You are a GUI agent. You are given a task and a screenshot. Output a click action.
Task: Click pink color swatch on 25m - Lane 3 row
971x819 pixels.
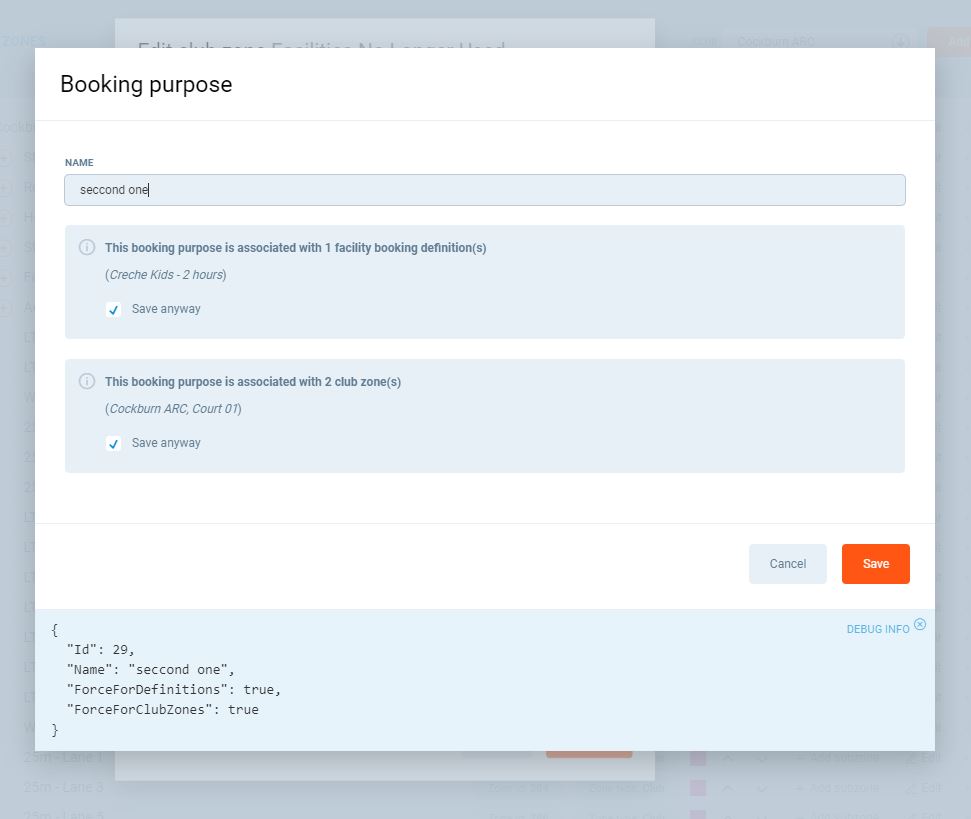[698, 788]
